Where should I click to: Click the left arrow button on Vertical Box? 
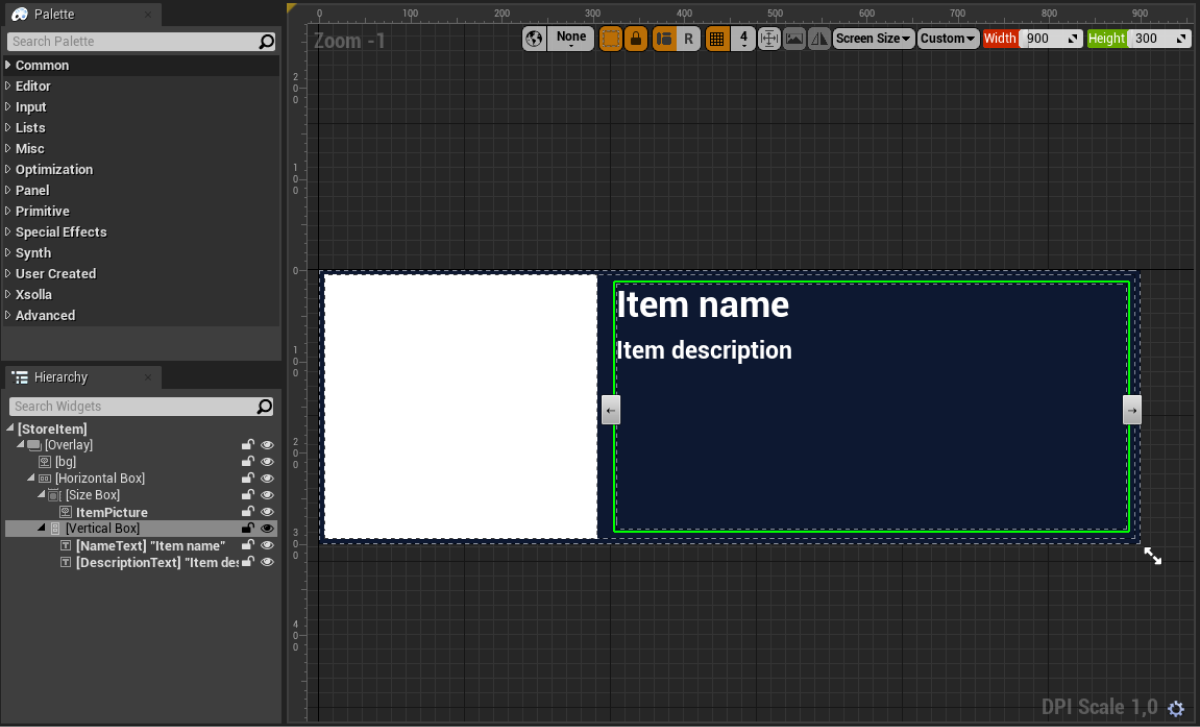[611, 410]
